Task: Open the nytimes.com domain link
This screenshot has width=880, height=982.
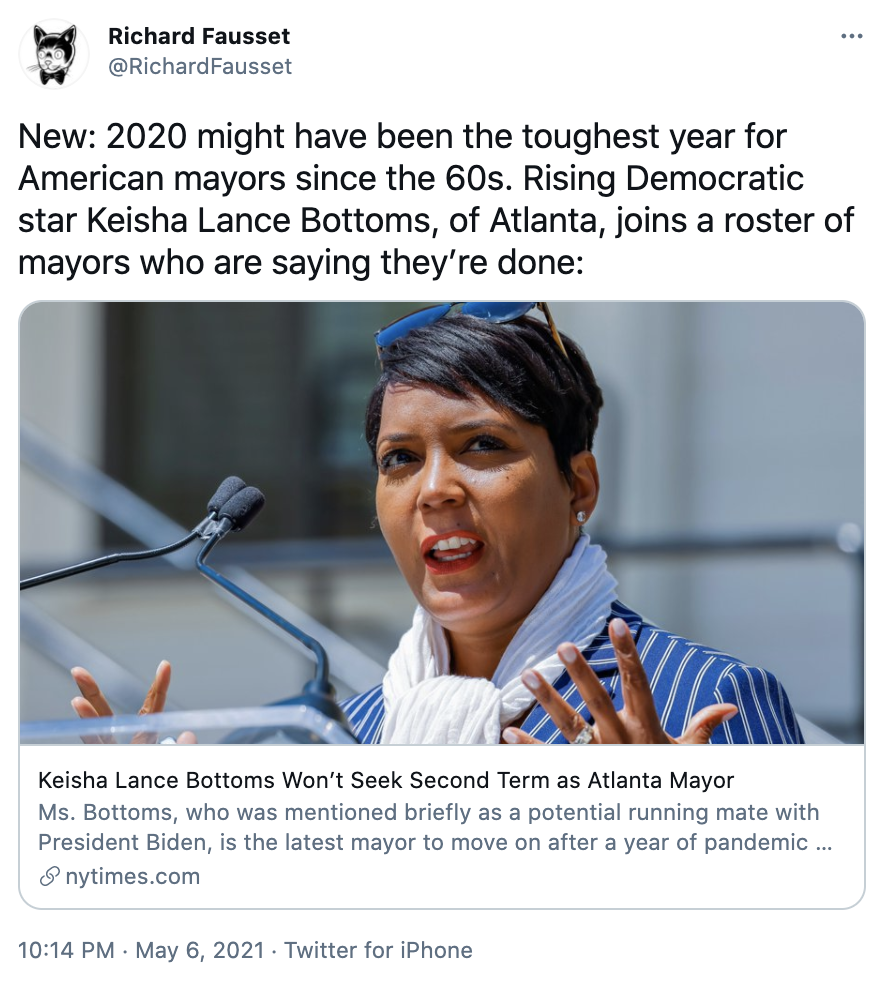Action: (132, 877)
